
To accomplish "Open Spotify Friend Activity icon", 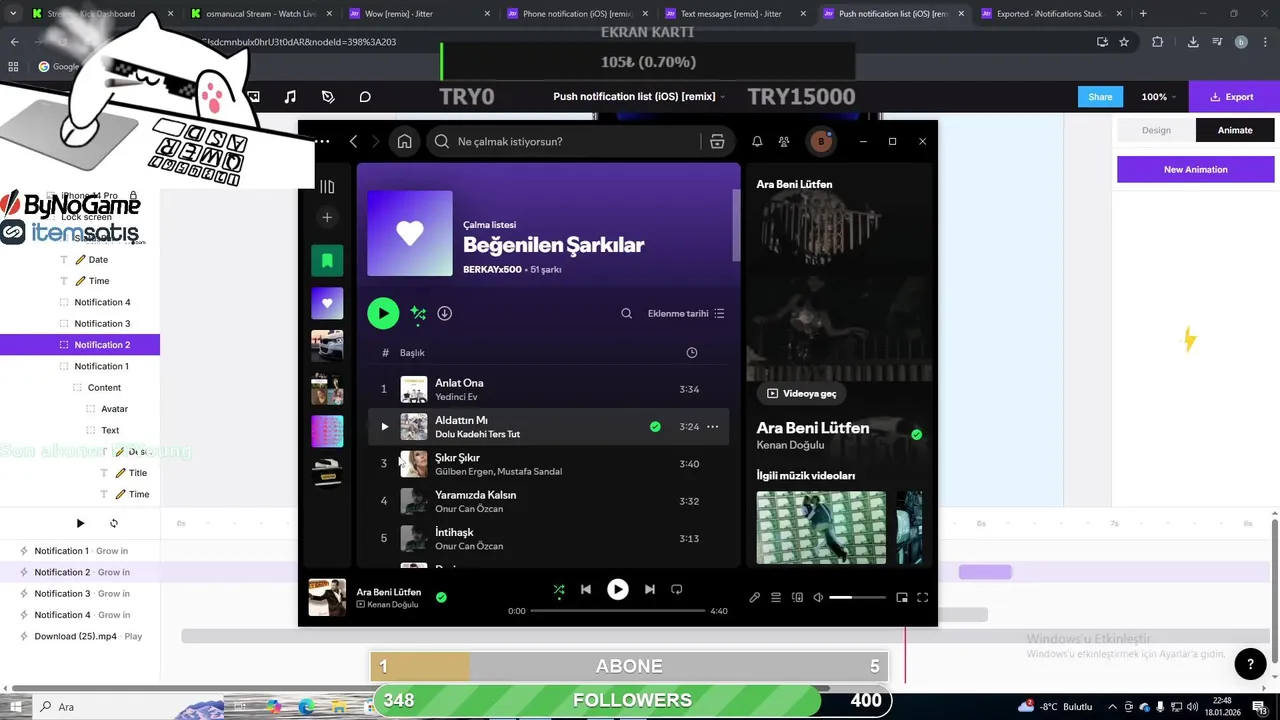I will click(784, 142).
